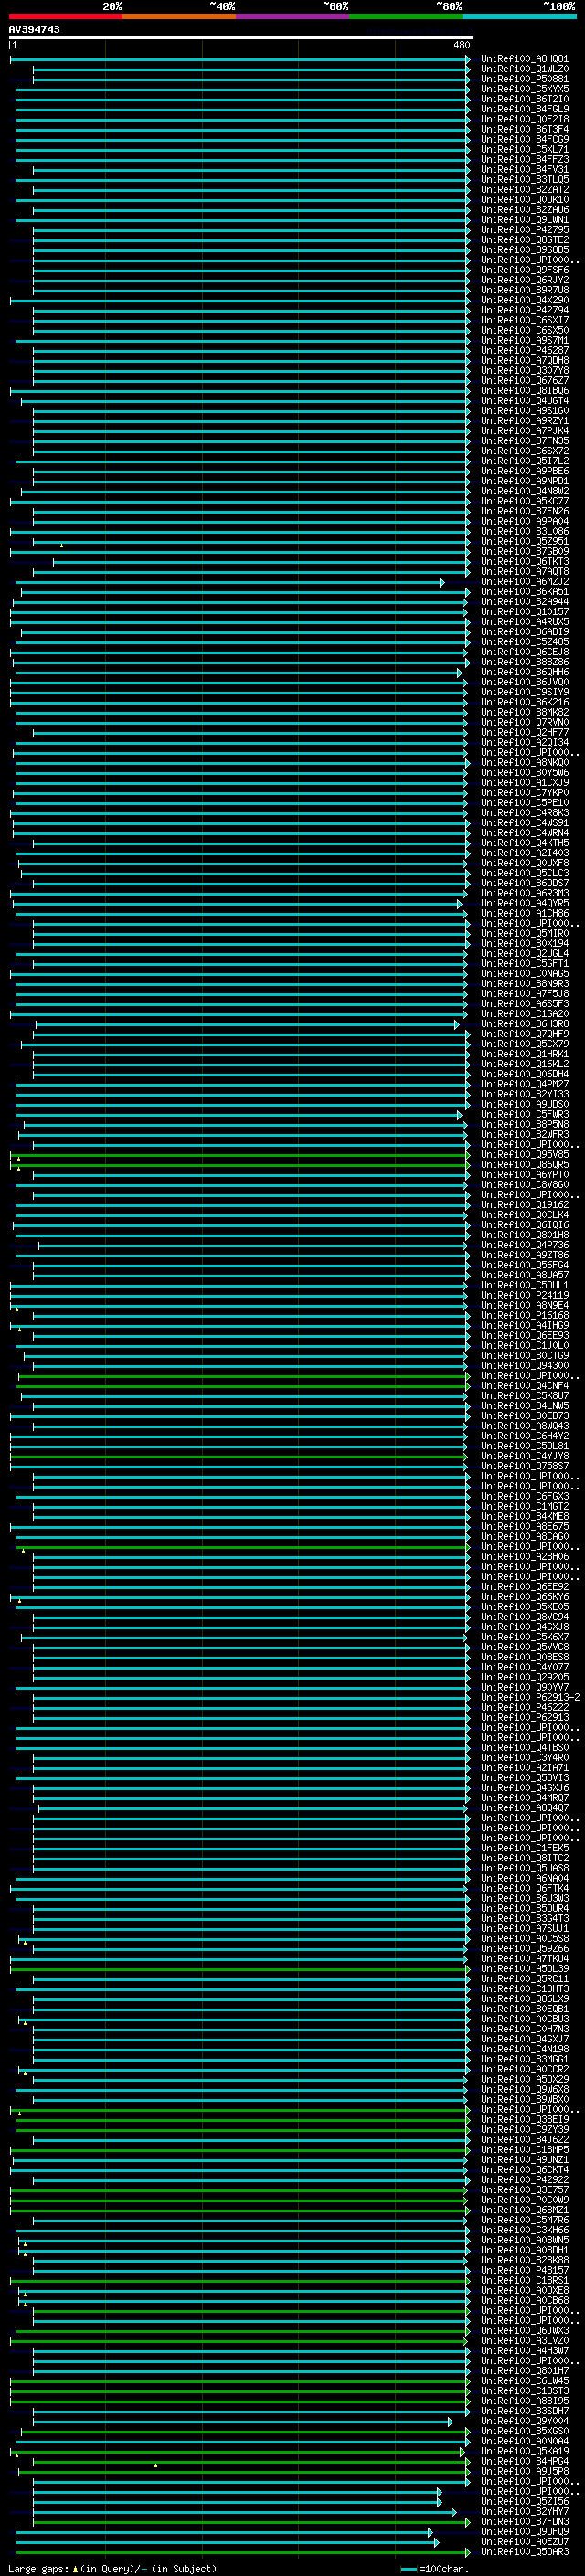Open the UniRef100_P42795 hit
Viewport: 585px width, 2576px height.
click(x=524, y=229)
